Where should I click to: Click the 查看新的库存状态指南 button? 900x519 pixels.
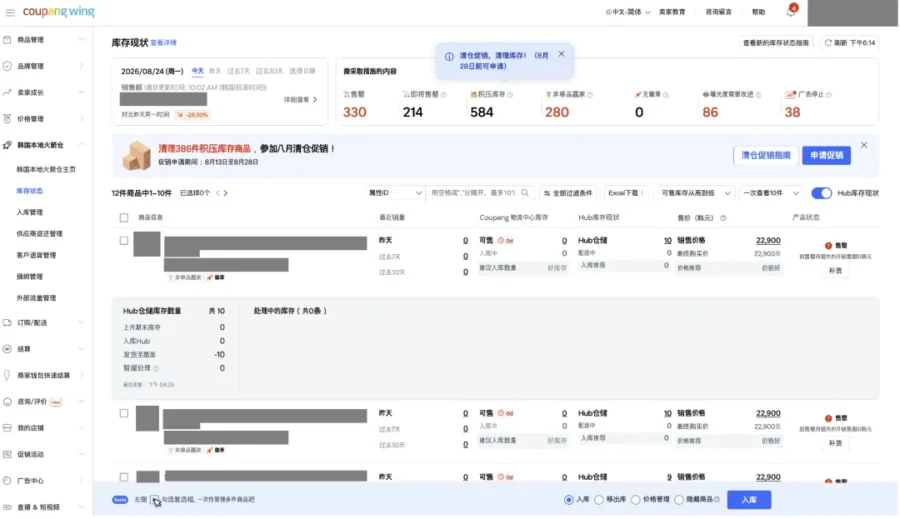click(x=775, y=43)
